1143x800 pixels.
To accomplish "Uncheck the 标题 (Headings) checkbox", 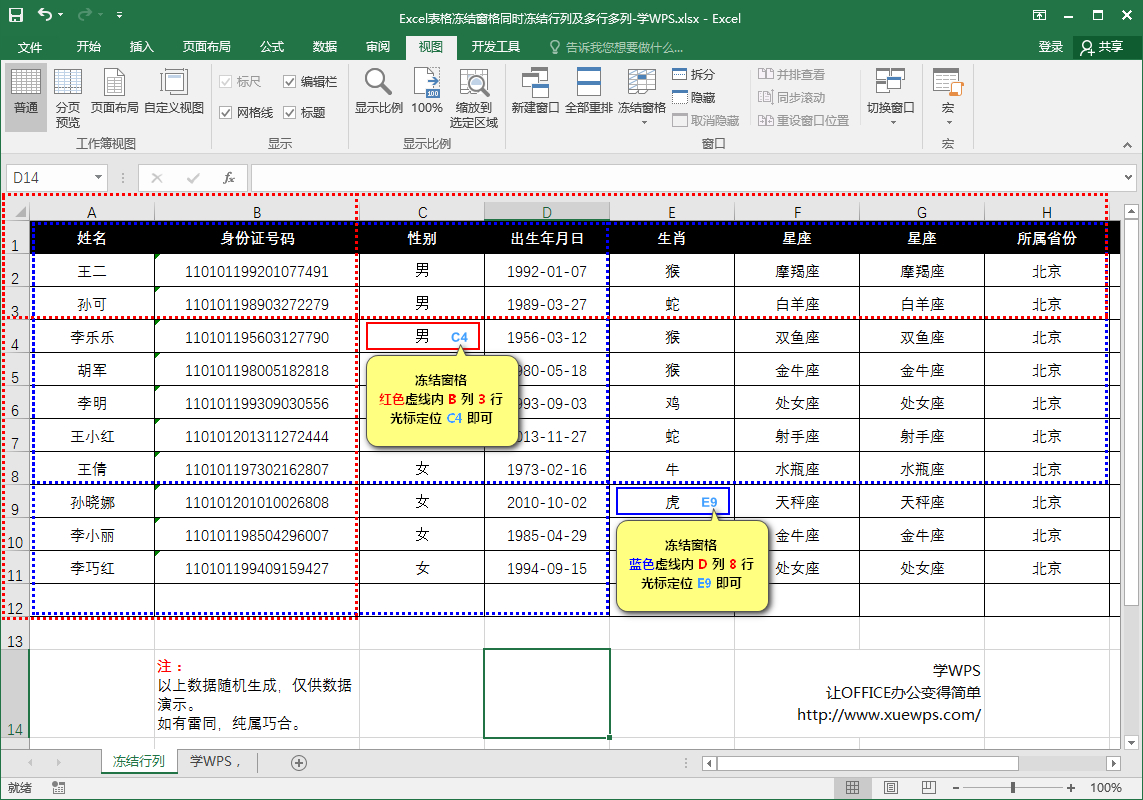I will [x=291, y=110].
